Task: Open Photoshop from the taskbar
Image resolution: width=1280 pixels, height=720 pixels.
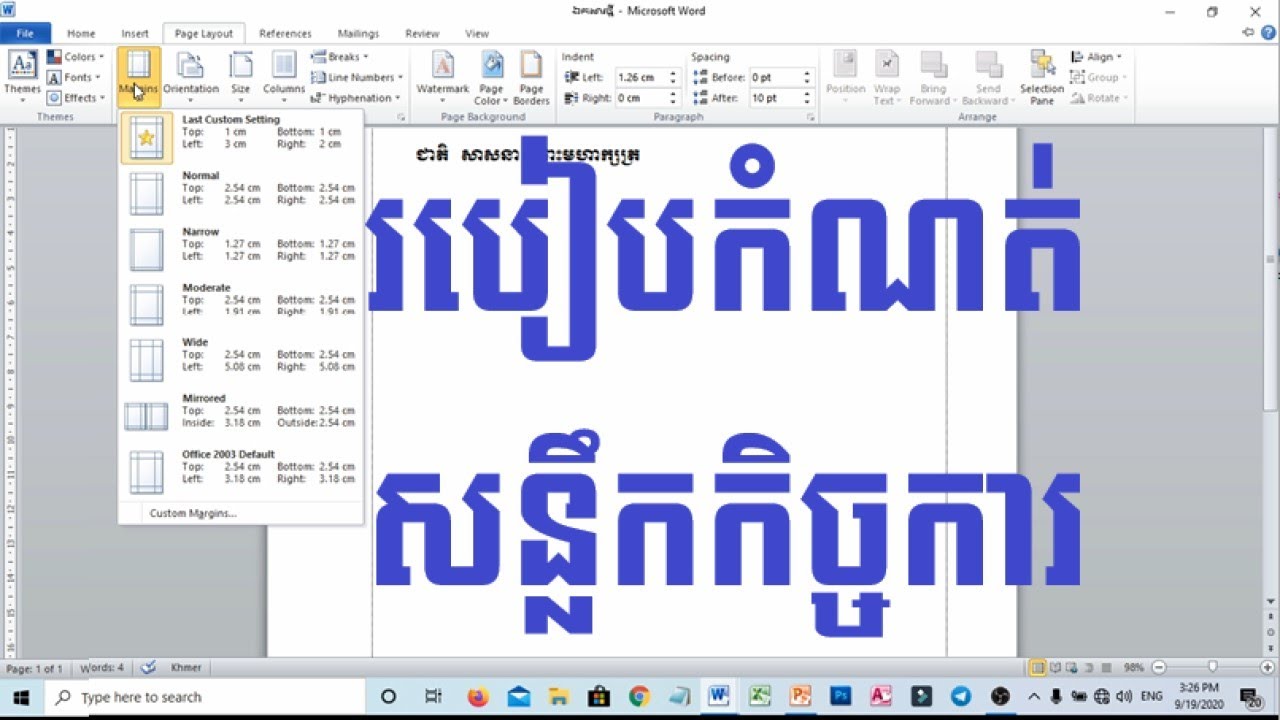Action: (840, 697)
